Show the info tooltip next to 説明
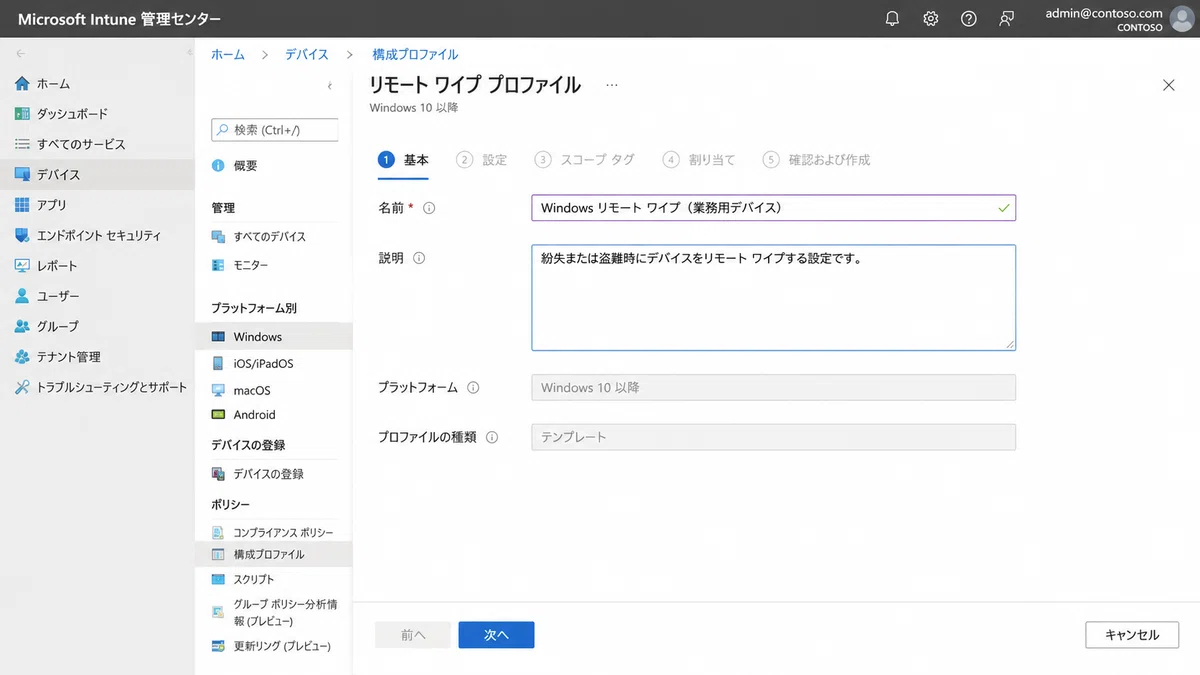Viewport: 1200px width, 675px height. pyautogui.click(x=419, y=258)
